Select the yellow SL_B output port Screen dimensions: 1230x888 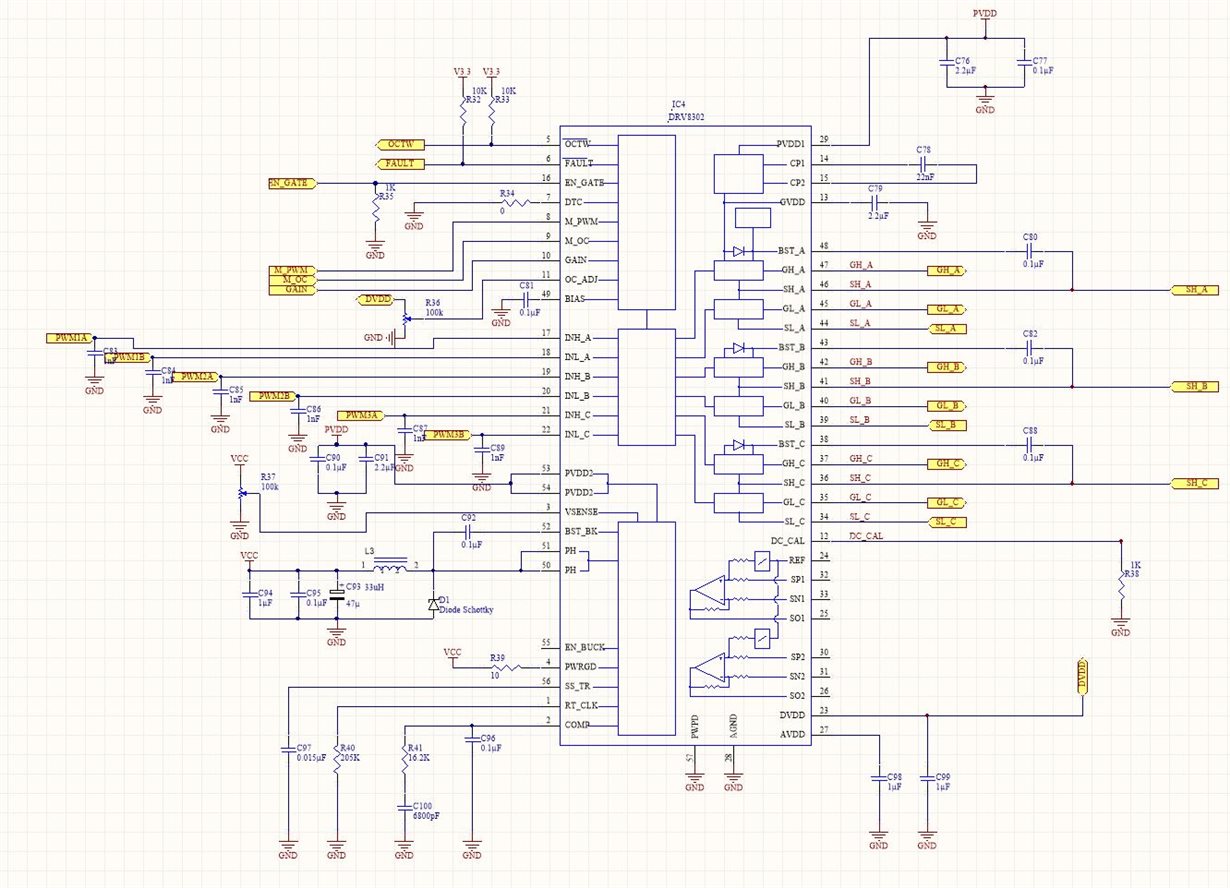(x=946, y=425)
